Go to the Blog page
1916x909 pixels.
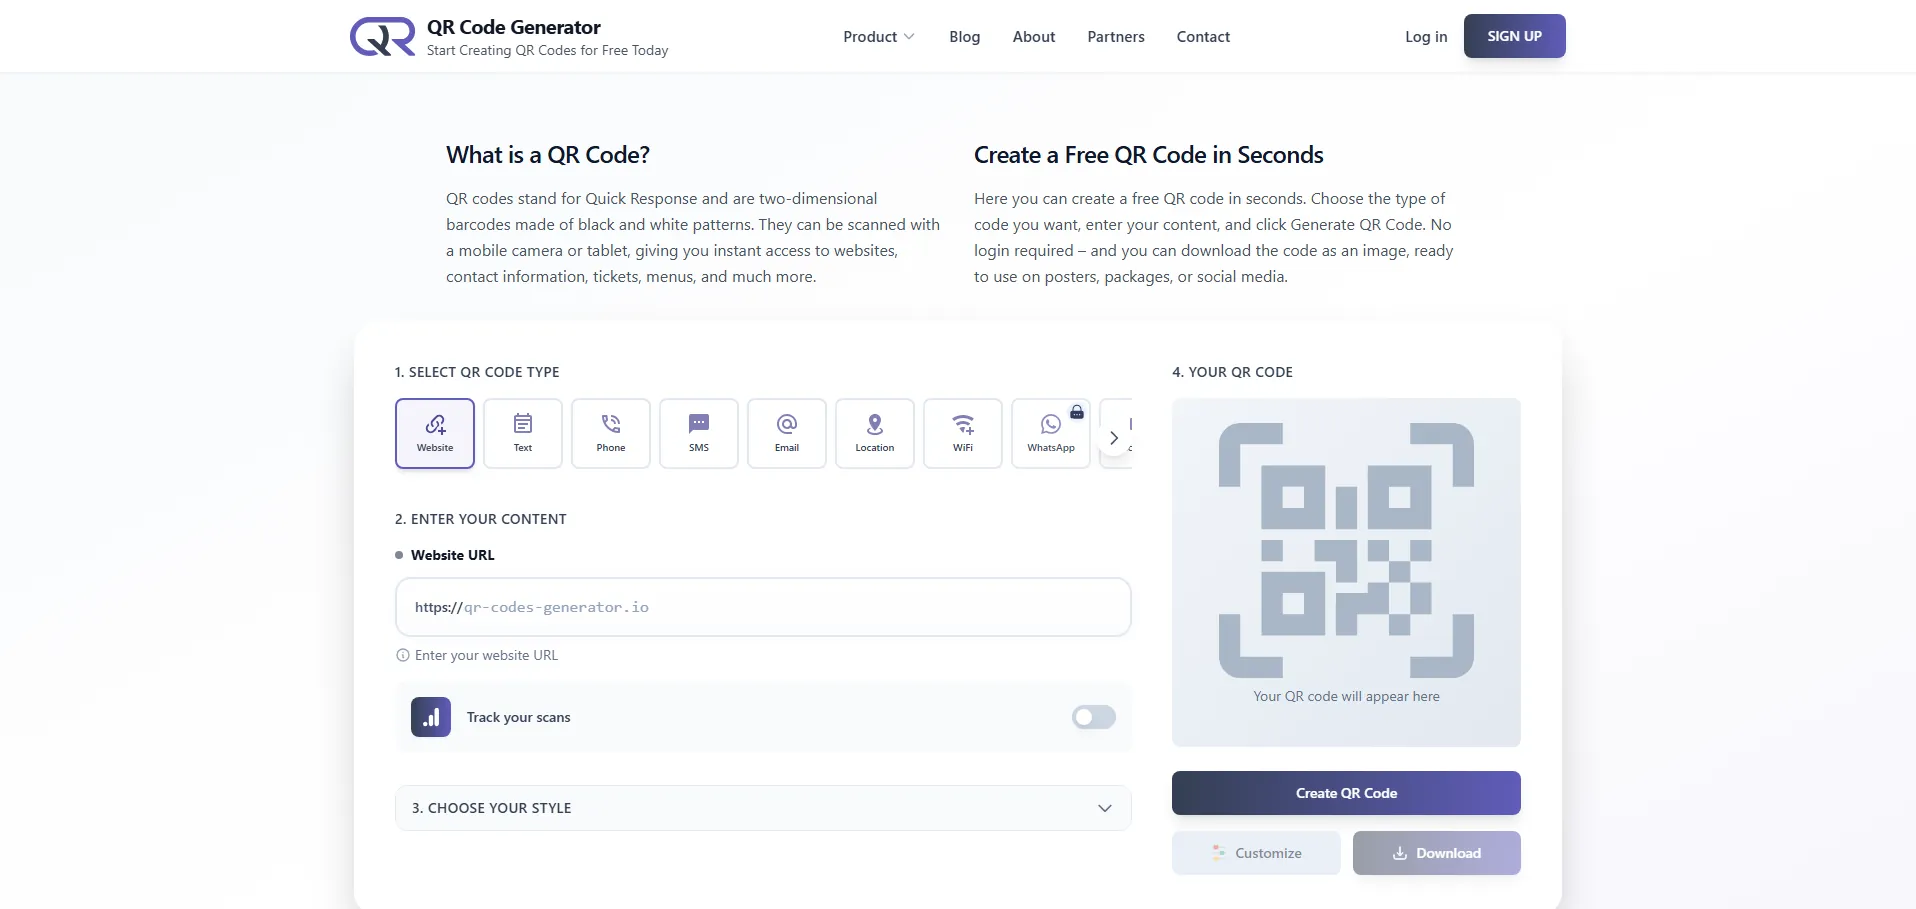(964, 37)
